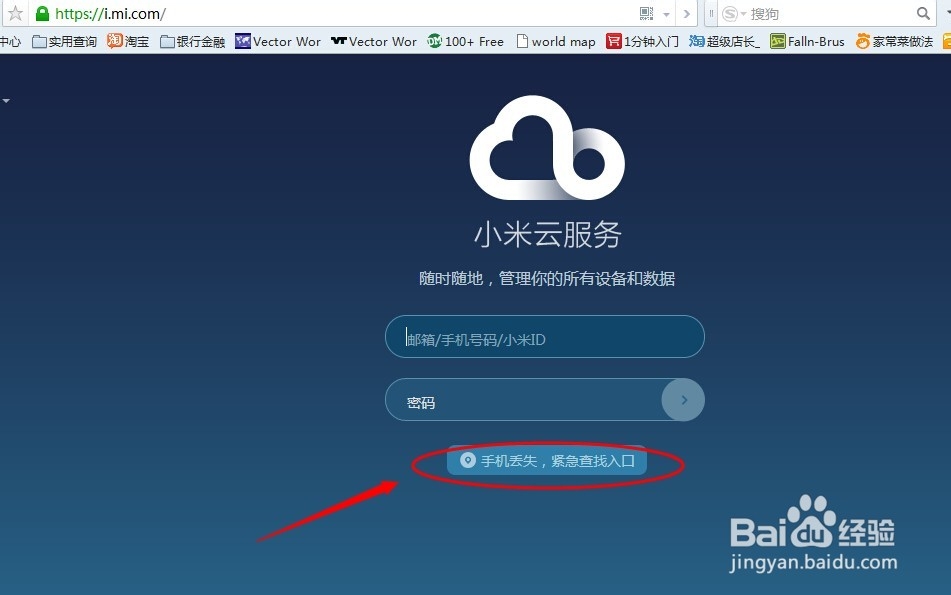Open the 超级店长 bookmark
Screen dimensions: 951x595
click(x=724, y=41)
